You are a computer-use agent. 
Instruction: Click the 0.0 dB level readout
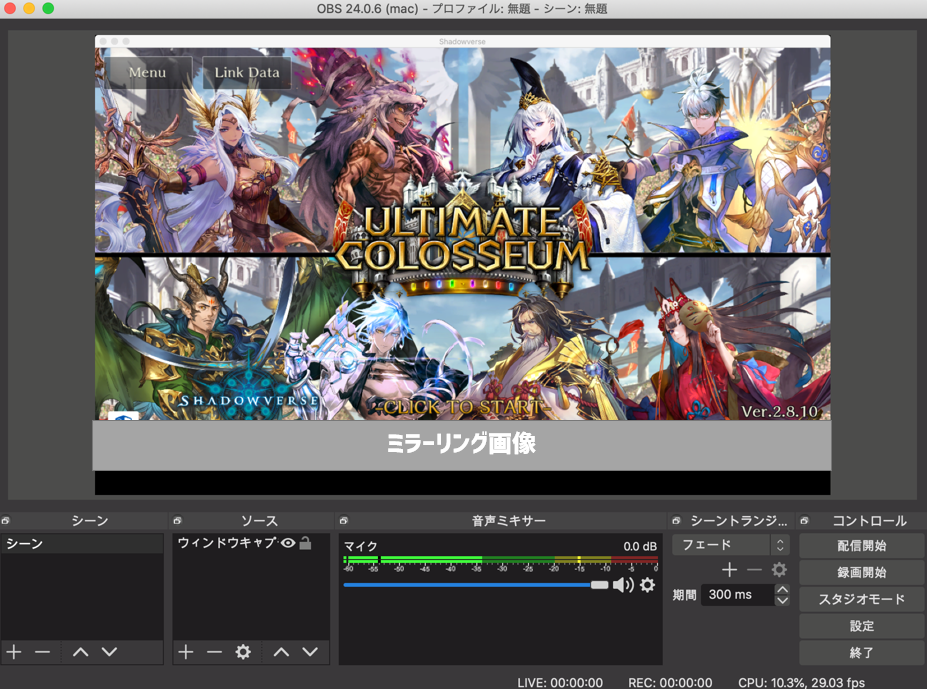click(x=640, y=546)
